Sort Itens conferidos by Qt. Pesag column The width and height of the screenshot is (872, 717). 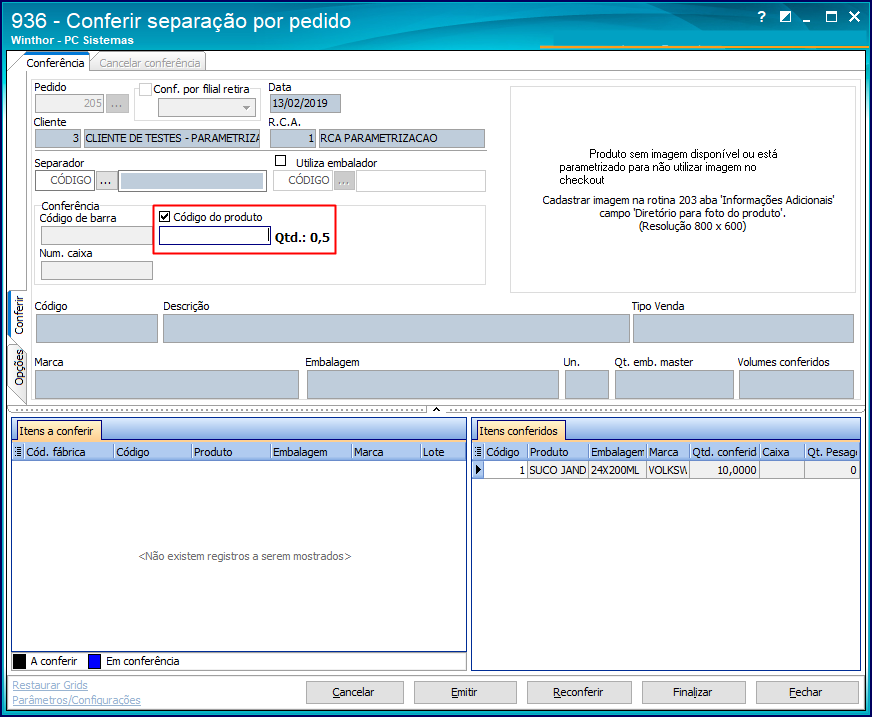click(832, 452)
